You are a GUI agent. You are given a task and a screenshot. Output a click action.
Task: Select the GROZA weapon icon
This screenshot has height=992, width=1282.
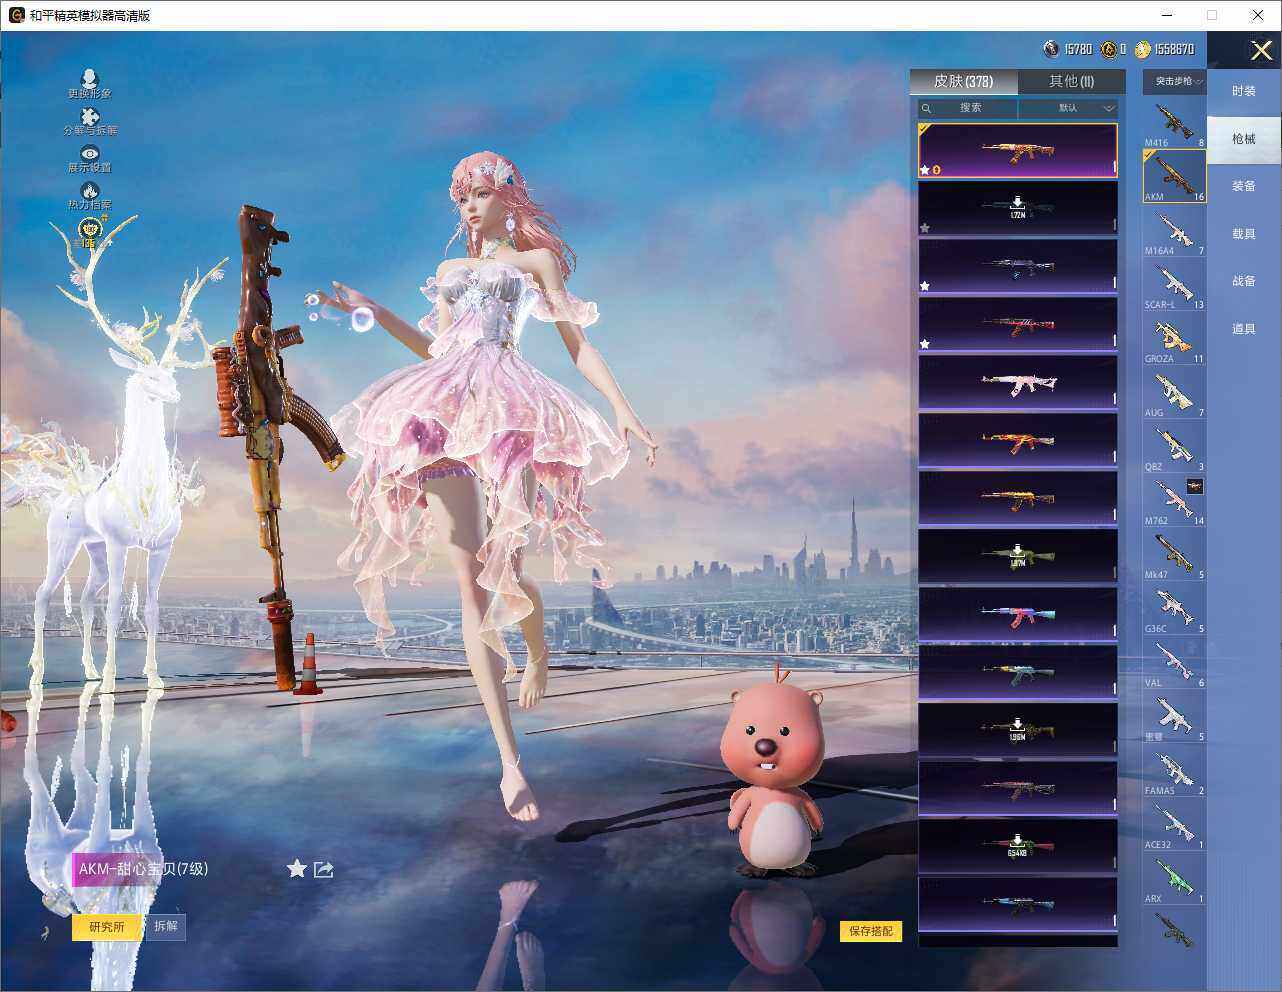1175,339
